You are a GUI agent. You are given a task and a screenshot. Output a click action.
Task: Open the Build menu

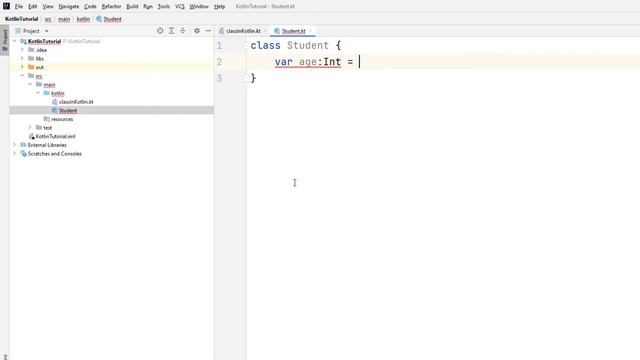[132, 7]
